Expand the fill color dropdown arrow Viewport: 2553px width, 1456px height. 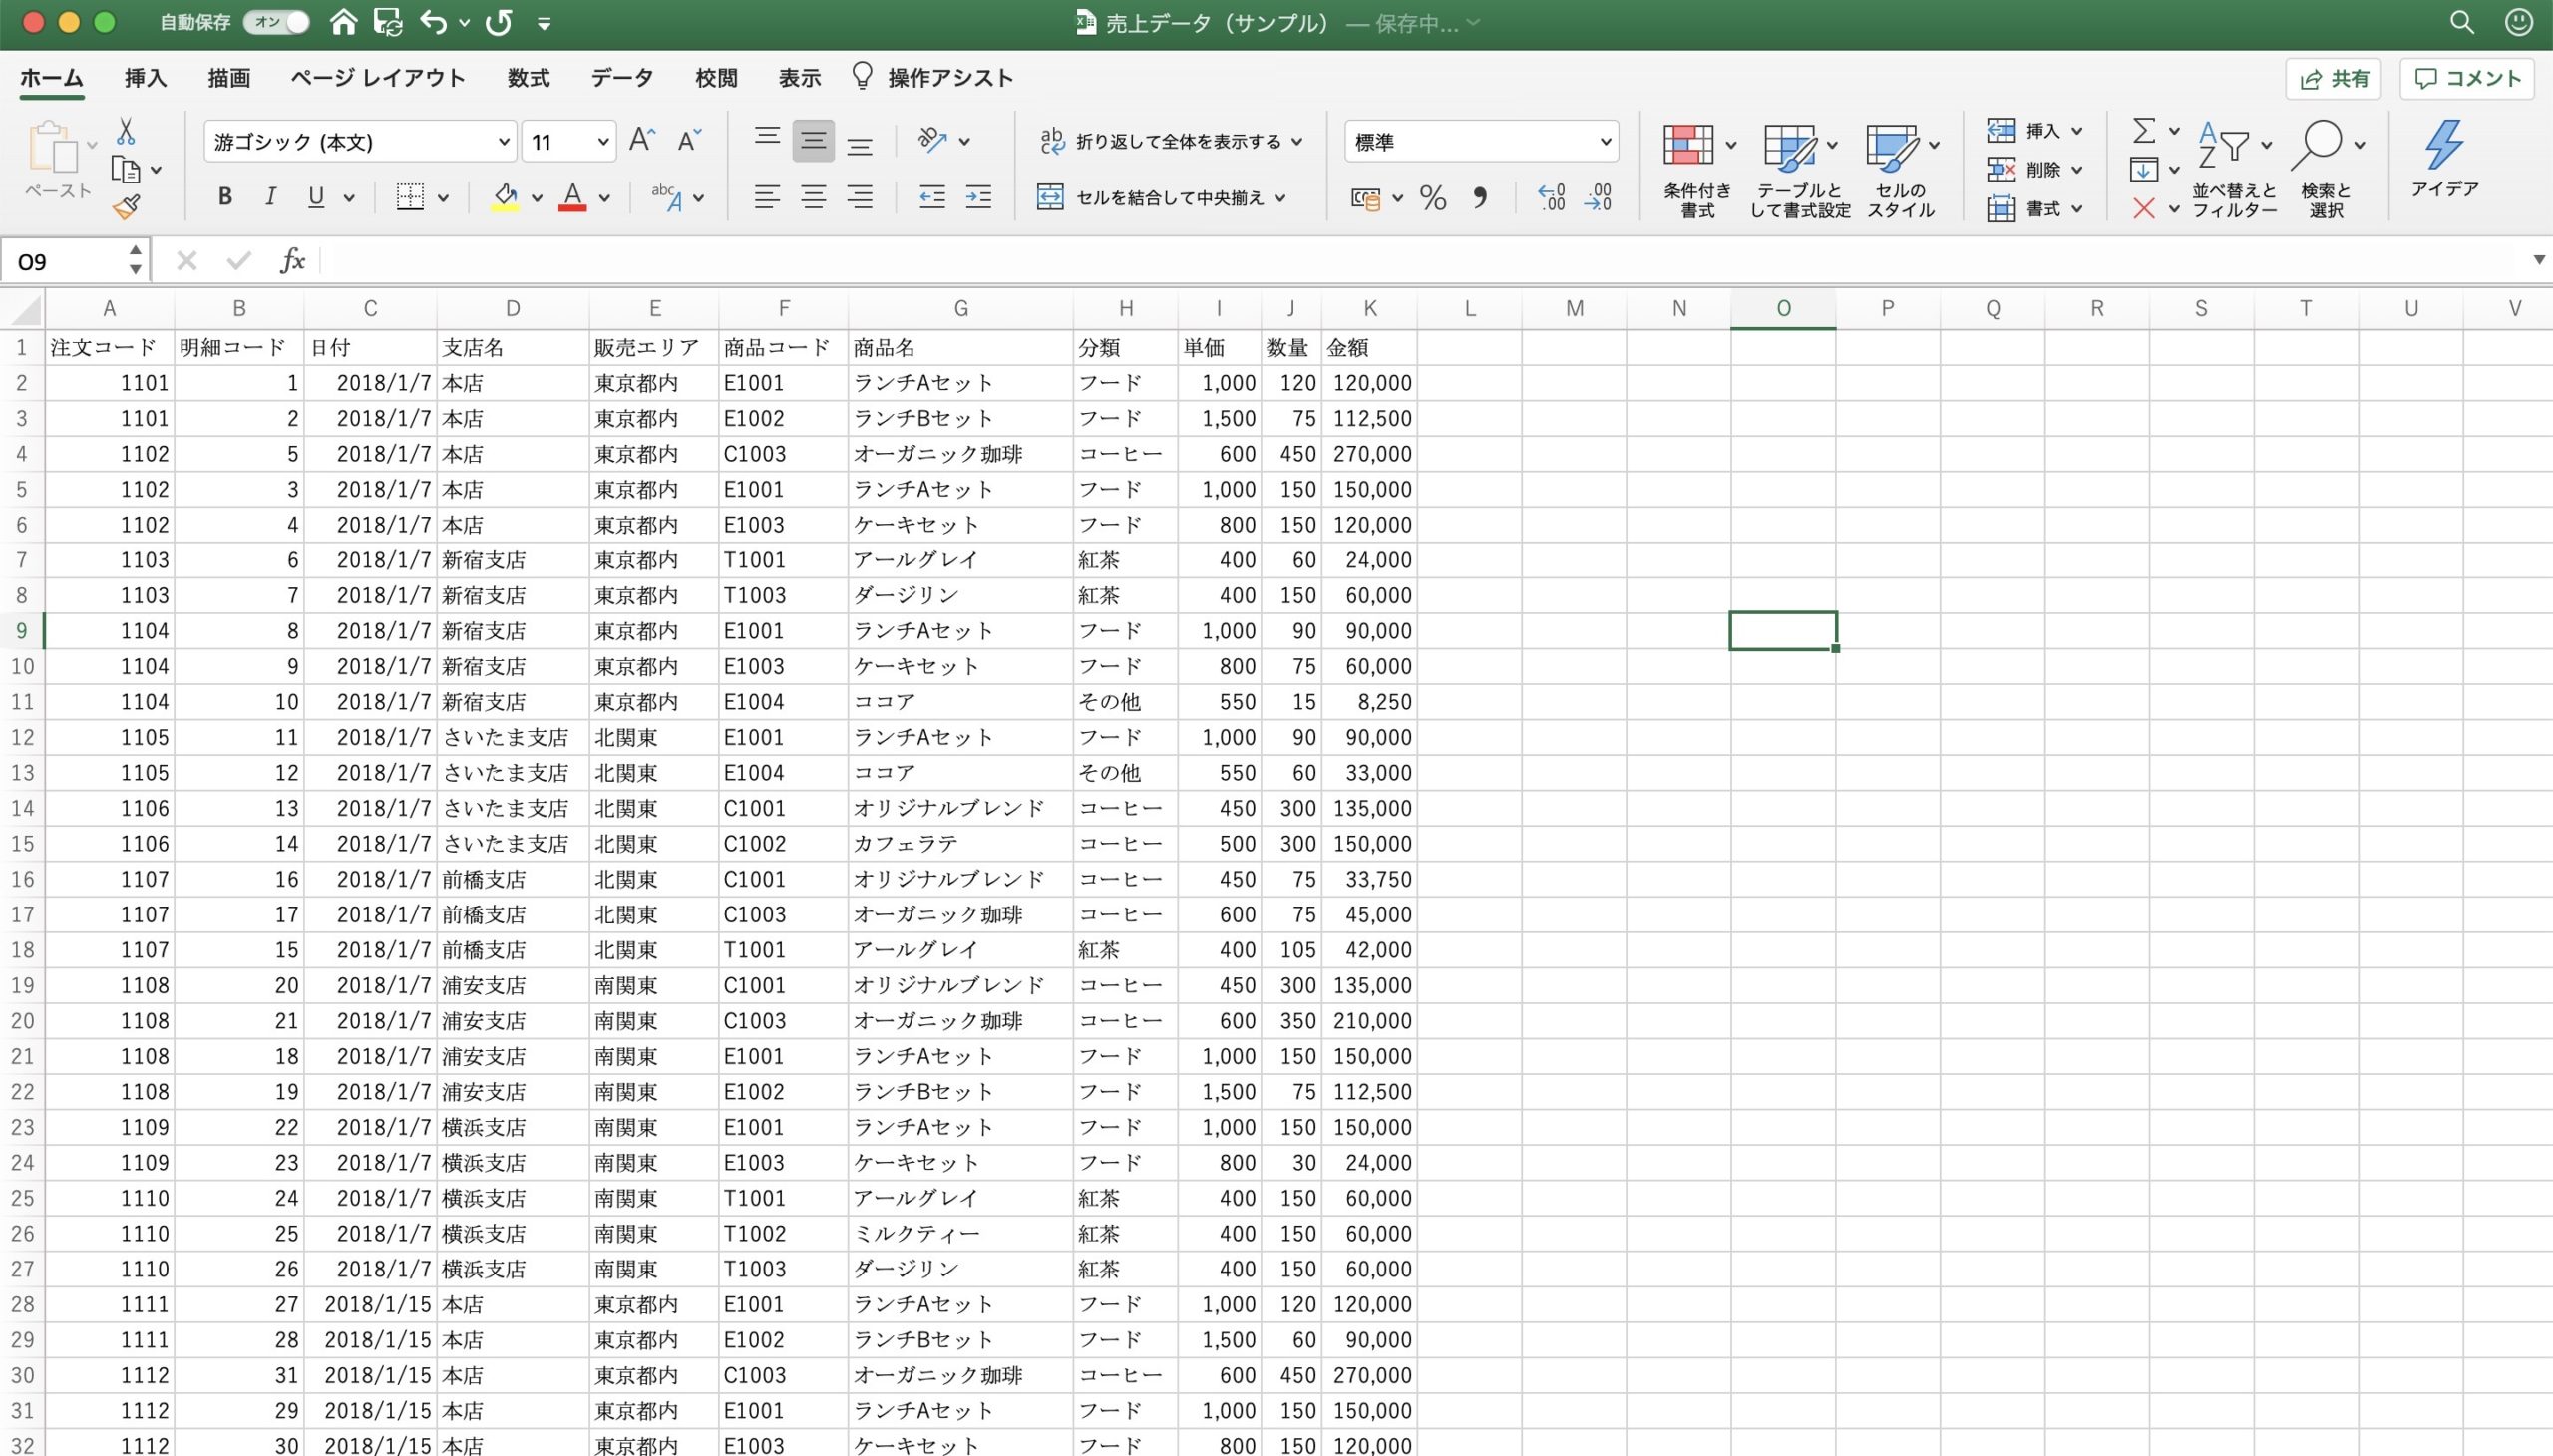point(536,198)
